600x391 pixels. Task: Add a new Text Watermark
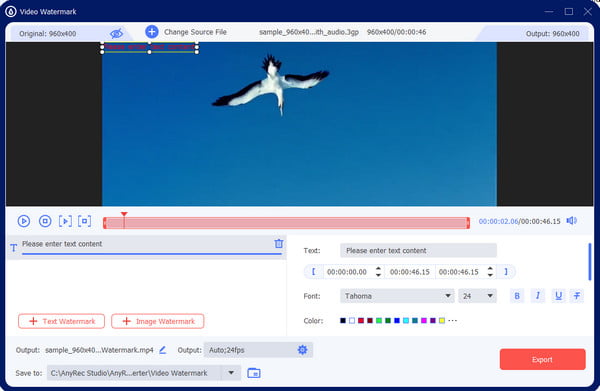(x=61, y=321)
